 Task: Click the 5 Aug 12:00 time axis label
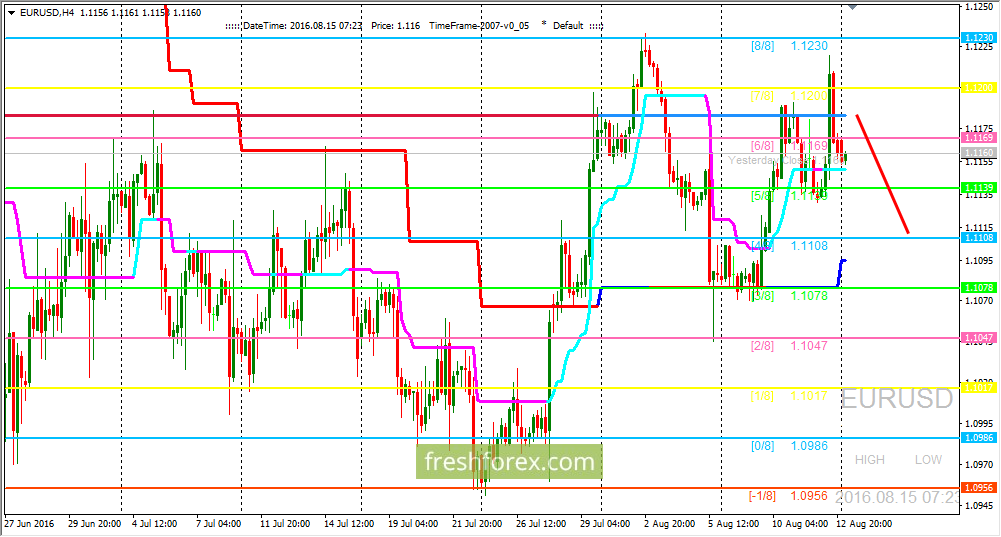(x=734, y=524)
